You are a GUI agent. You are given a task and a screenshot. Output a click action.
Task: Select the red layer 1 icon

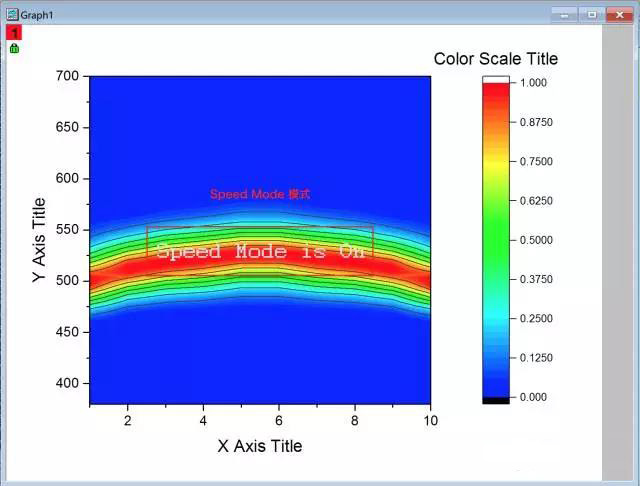pyautogui.click(x=14, y=33)
